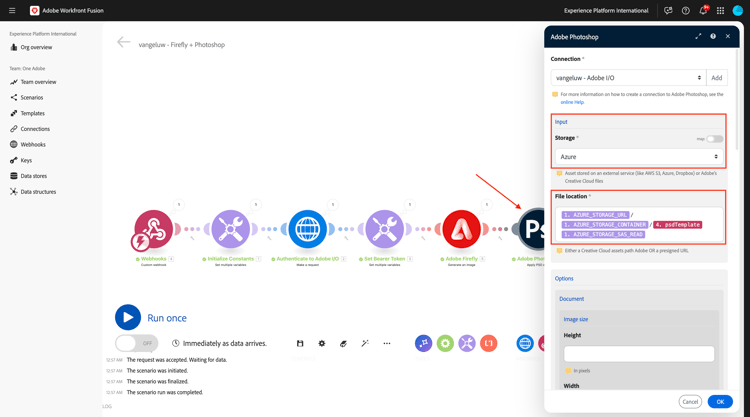Click log entry The scenario was initiated
This screenshot has width=750, height=417.
(x=157, y=371)
